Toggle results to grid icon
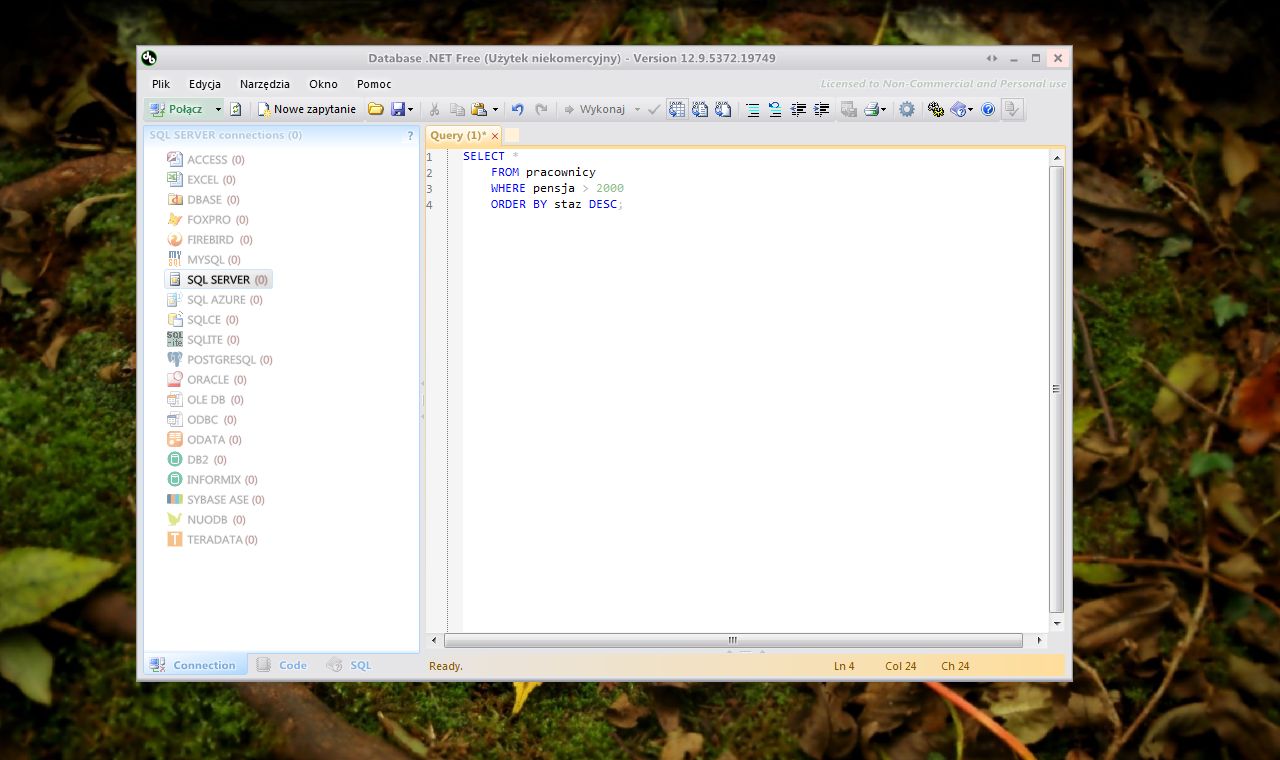The image size is (1280, 760). 677,109
